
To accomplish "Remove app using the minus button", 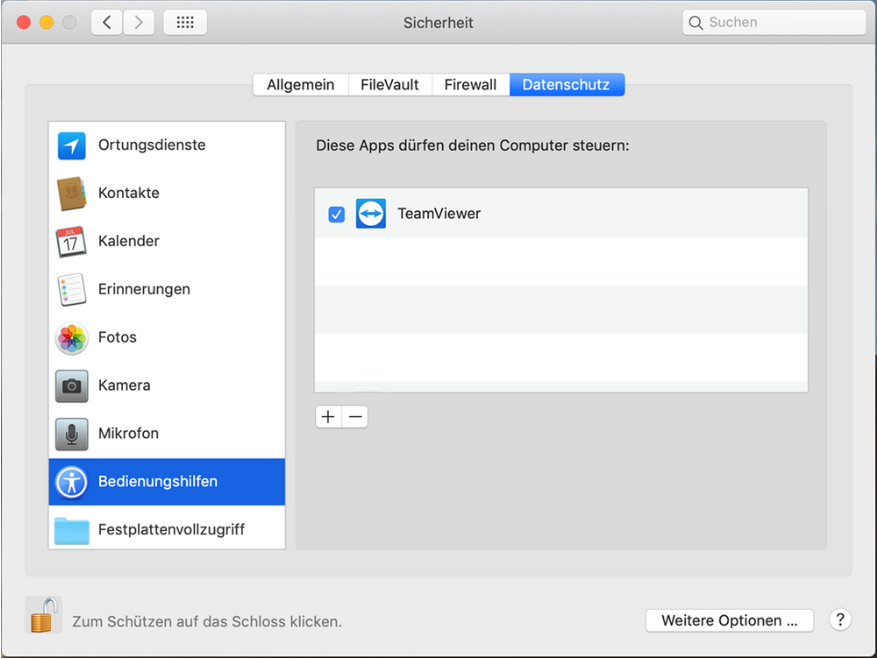I will coord(355,417).
